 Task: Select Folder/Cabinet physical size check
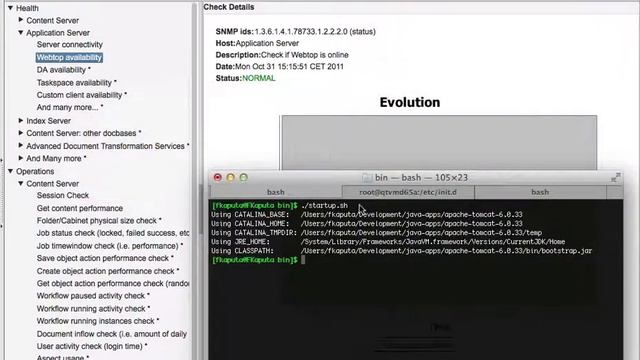coord(99,220)
